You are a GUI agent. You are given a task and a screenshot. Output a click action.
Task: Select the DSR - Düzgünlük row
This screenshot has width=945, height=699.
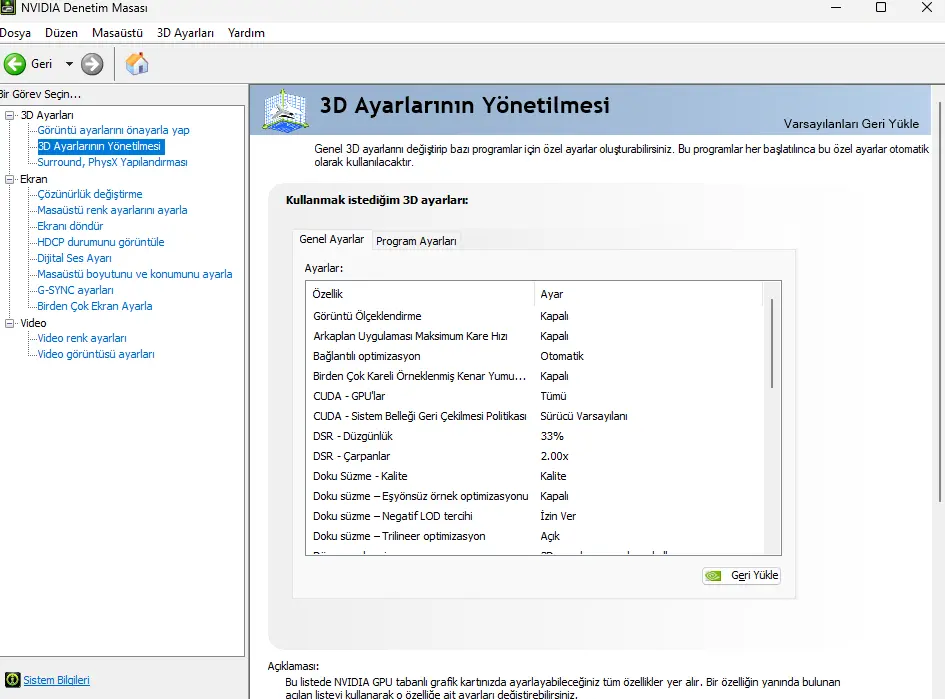click(x=536, y=436)
